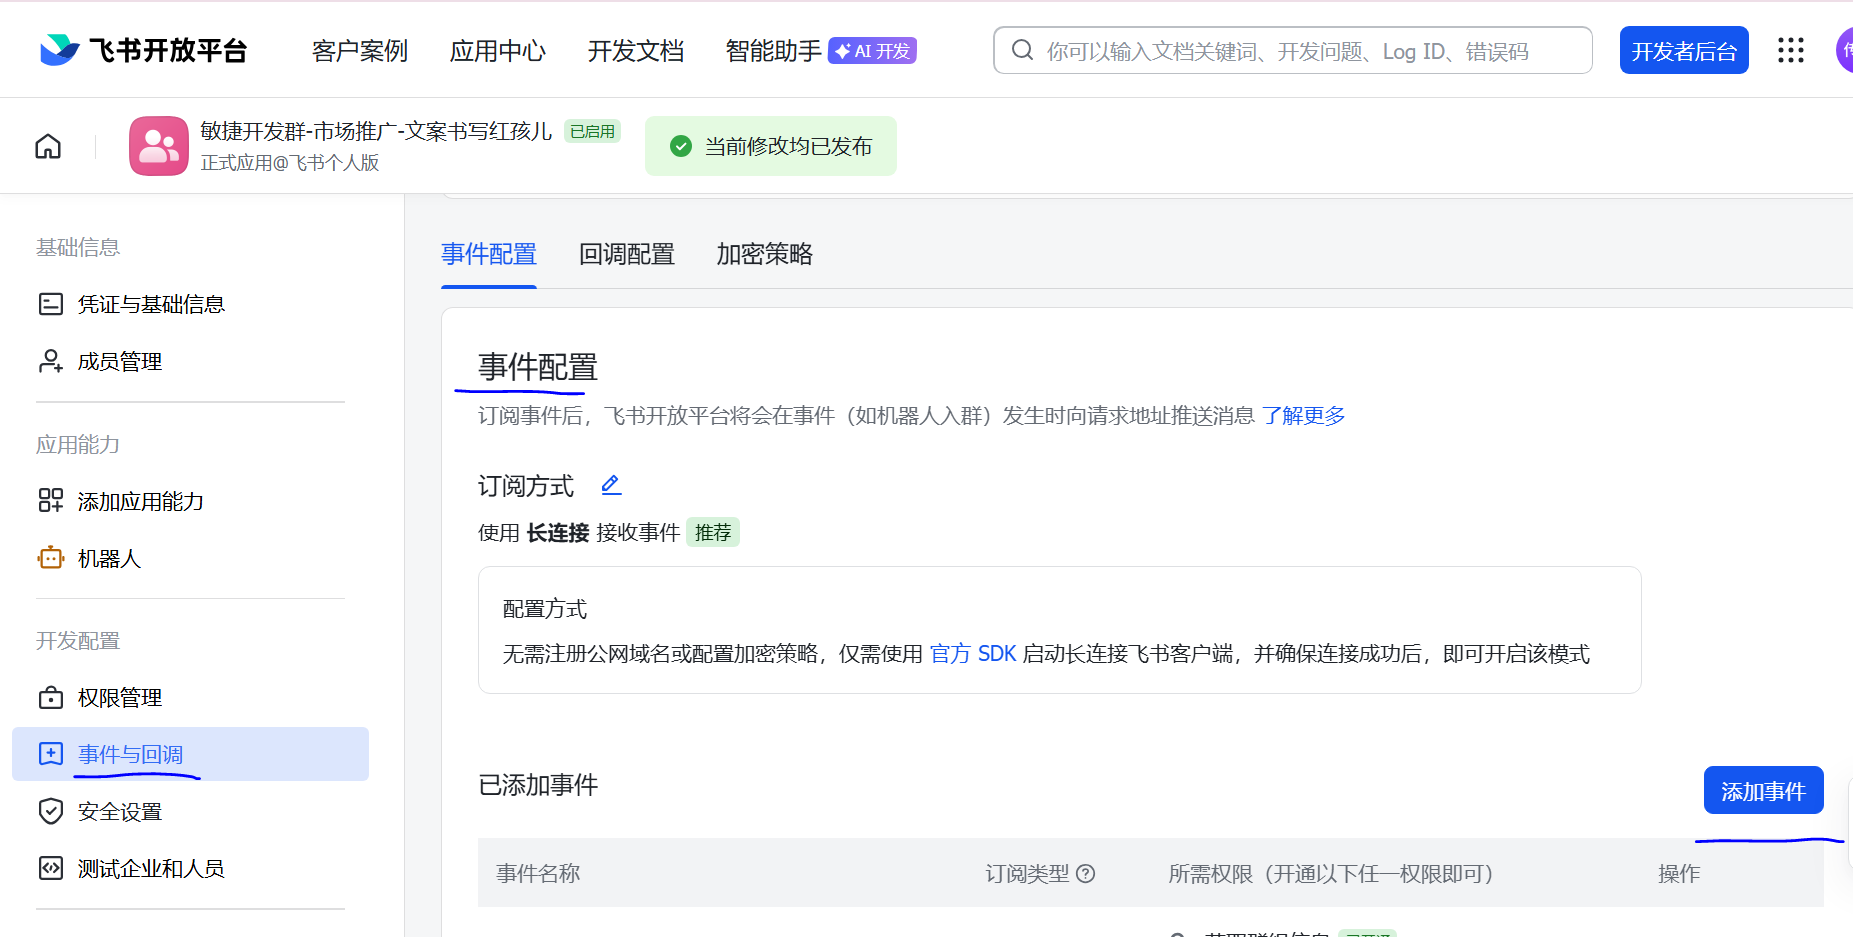1853x937 pixels.
Task: Click the 凭证与基础信息 sidebar icon
Action: pos(51,304)
